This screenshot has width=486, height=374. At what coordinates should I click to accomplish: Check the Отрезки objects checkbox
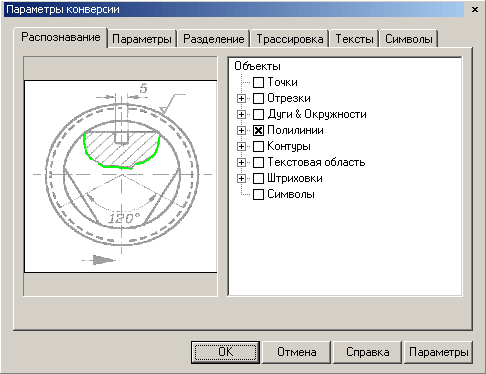coord(258,98)
